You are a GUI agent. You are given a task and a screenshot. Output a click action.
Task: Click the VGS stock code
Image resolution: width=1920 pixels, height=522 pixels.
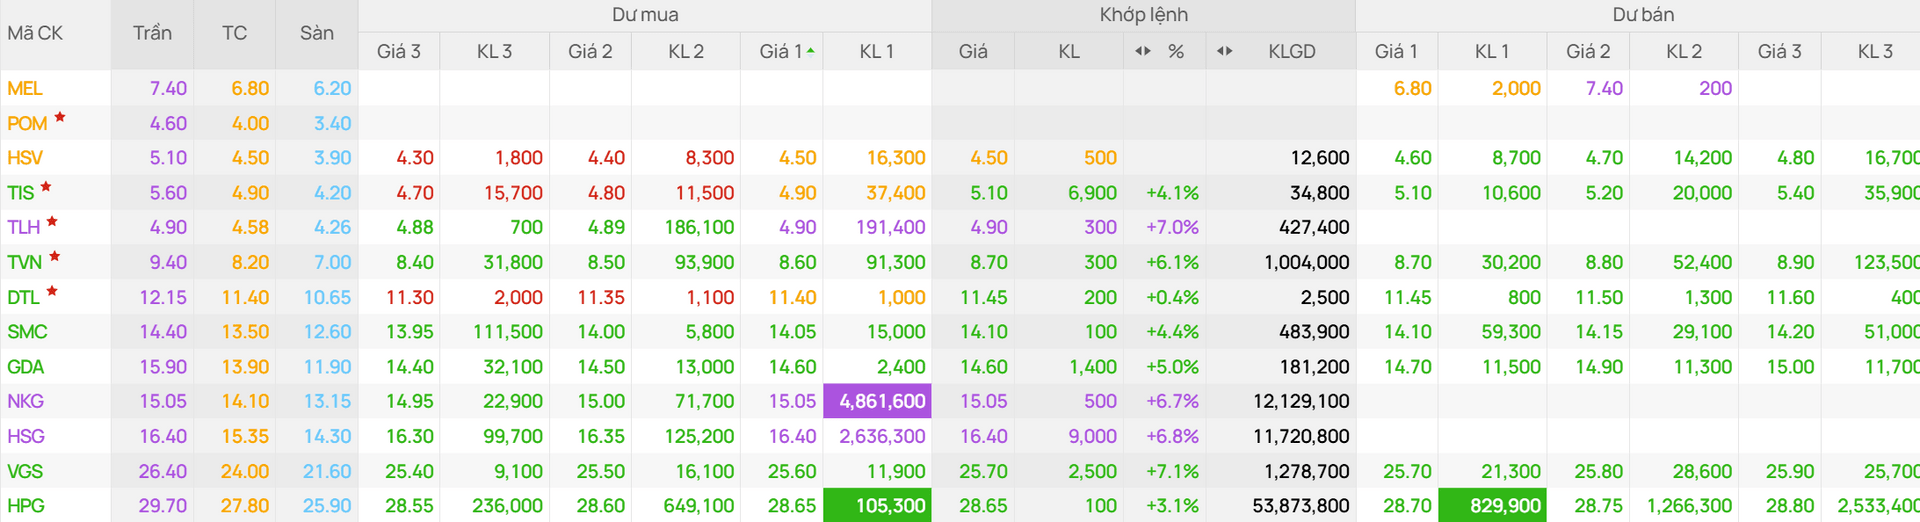(x=25, y=471)
